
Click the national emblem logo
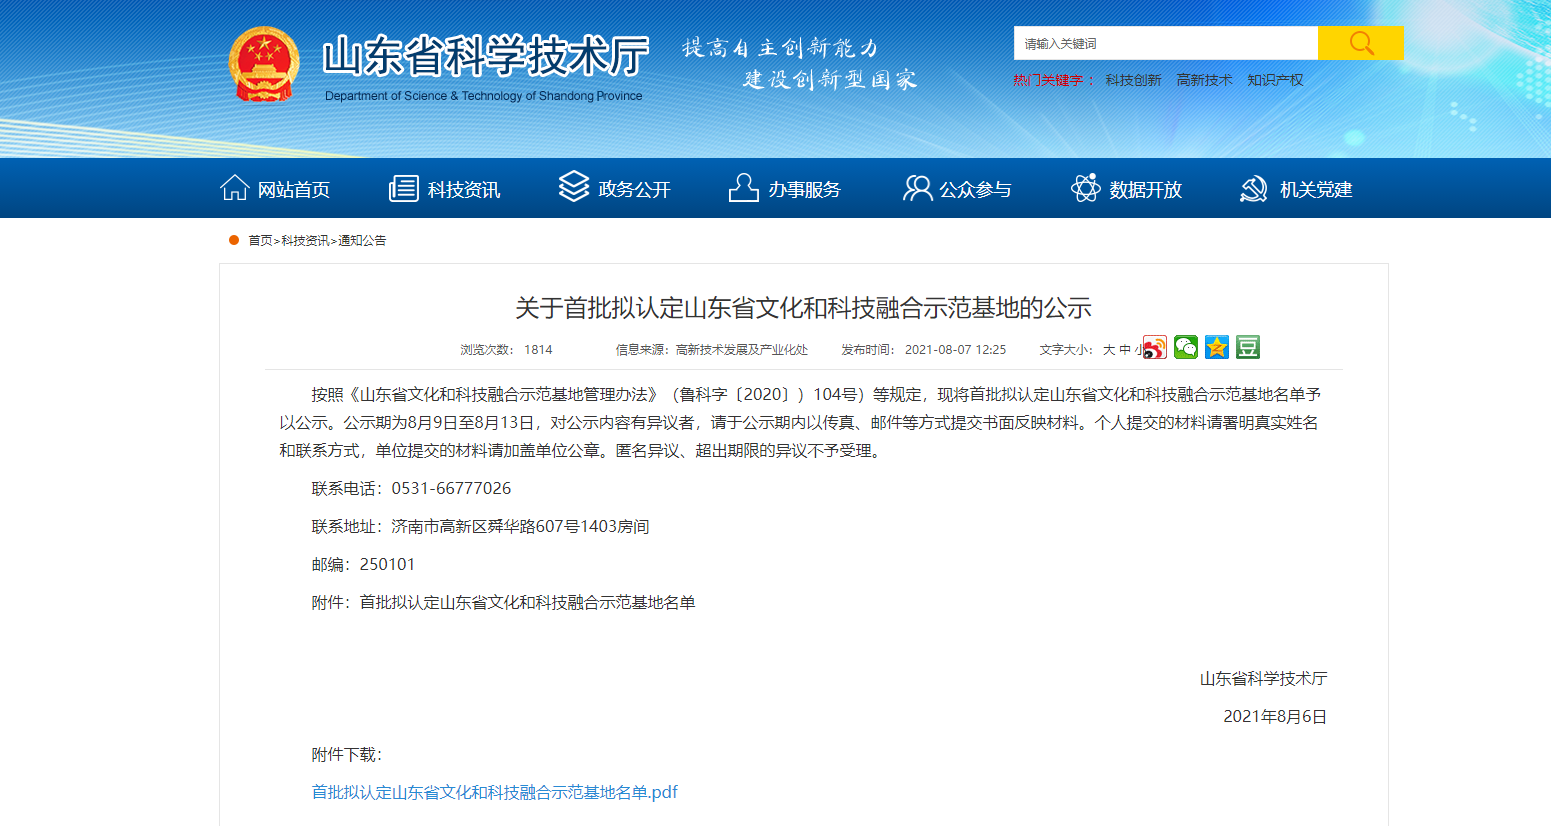(264, 64)
